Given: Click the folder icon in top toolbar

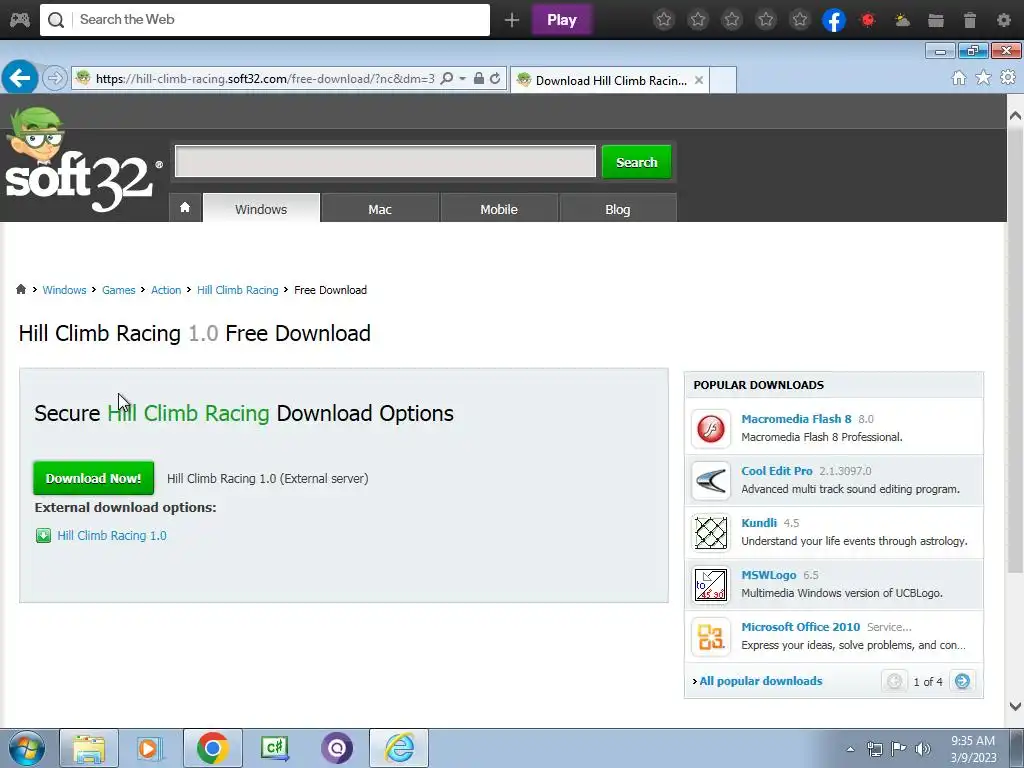Looking at the screenshot, I should point(936,20).
